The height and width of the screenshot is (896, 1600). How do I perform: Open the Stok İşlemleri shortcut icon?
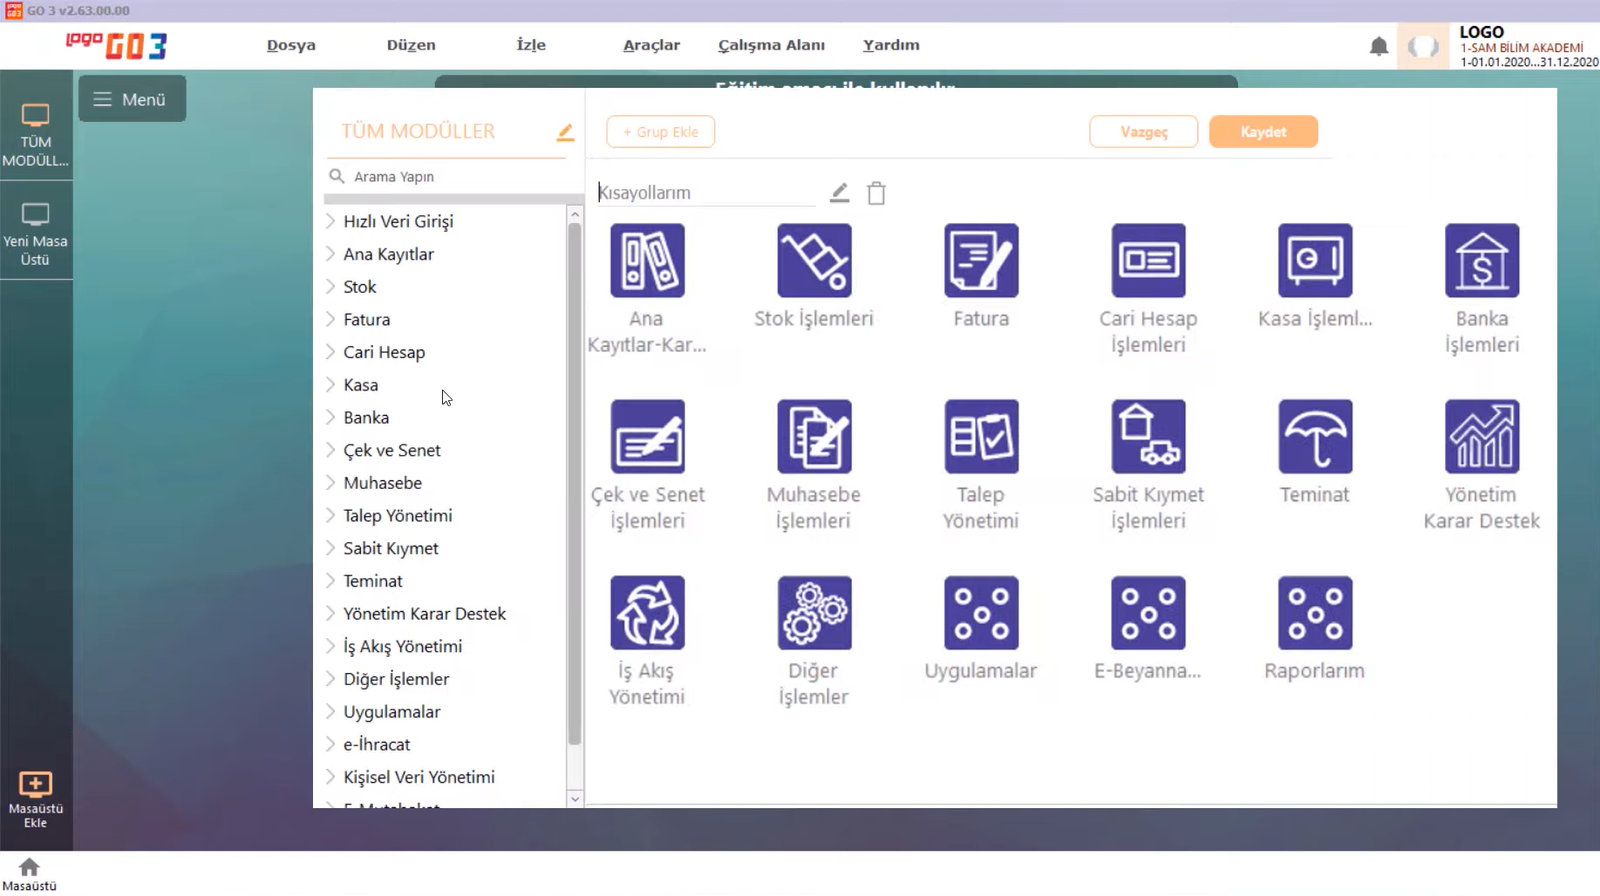pyautogui.click(x=814, y=261)
